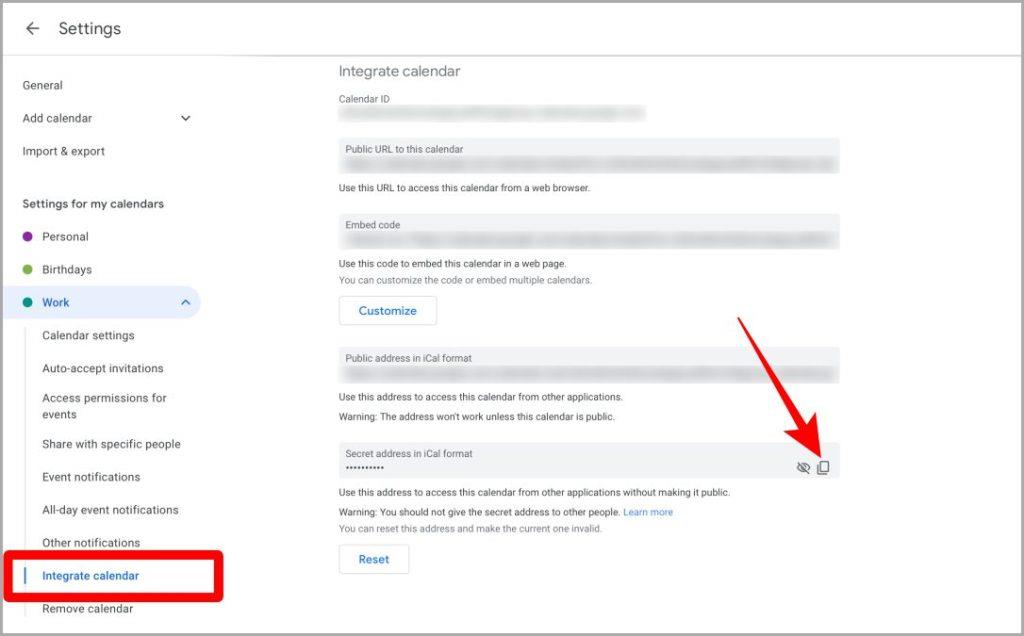The width and height of the screenshot is (1024, 636).
Task: Go to Remove calendar
Action: [88, 609]
